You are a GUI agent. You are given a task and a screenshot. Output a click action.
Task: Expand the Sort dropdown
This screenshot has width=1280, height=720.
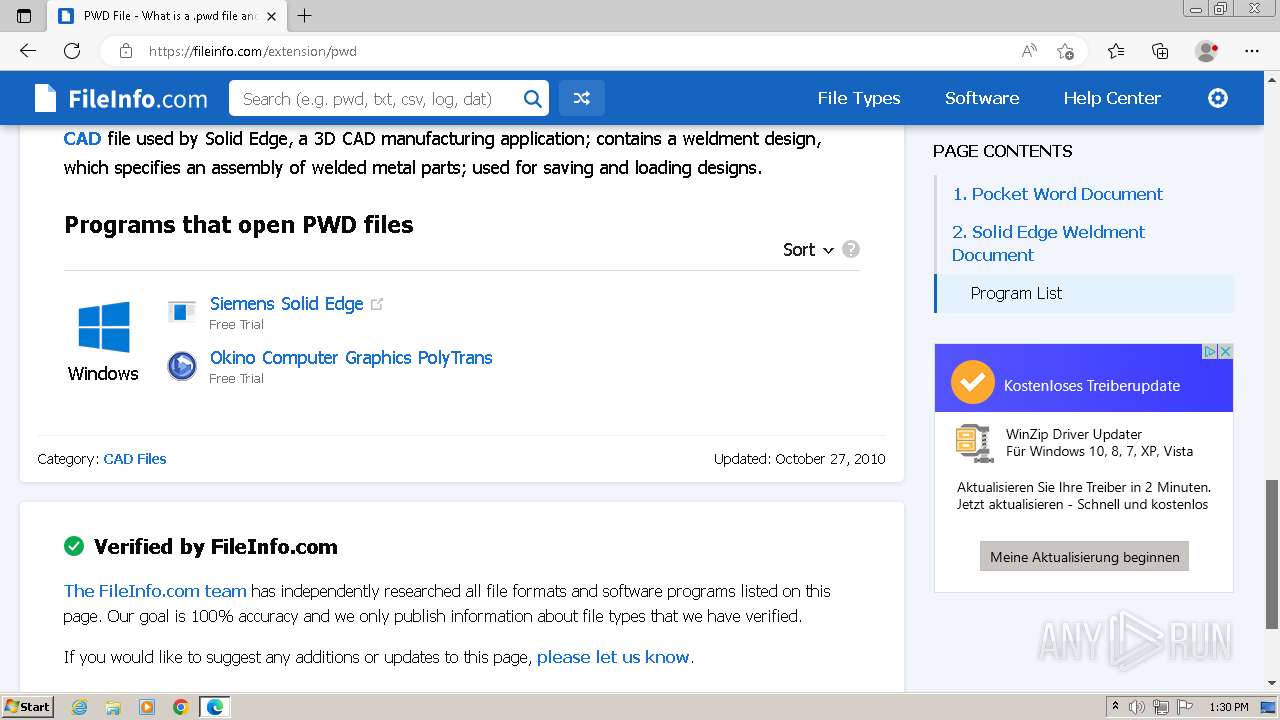coord(808,250)
